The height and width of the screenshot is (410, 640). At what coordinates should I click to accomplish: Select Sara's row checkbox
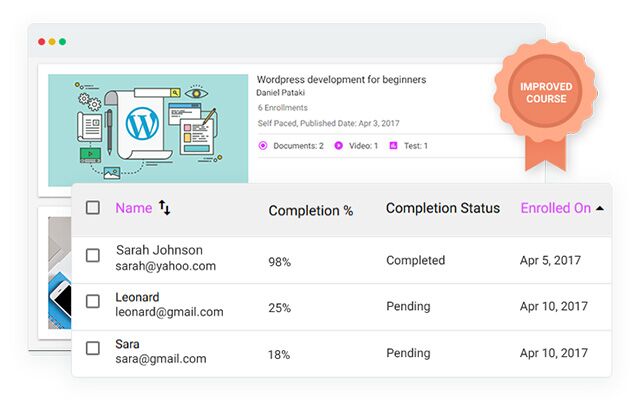[x=93, y=348]
